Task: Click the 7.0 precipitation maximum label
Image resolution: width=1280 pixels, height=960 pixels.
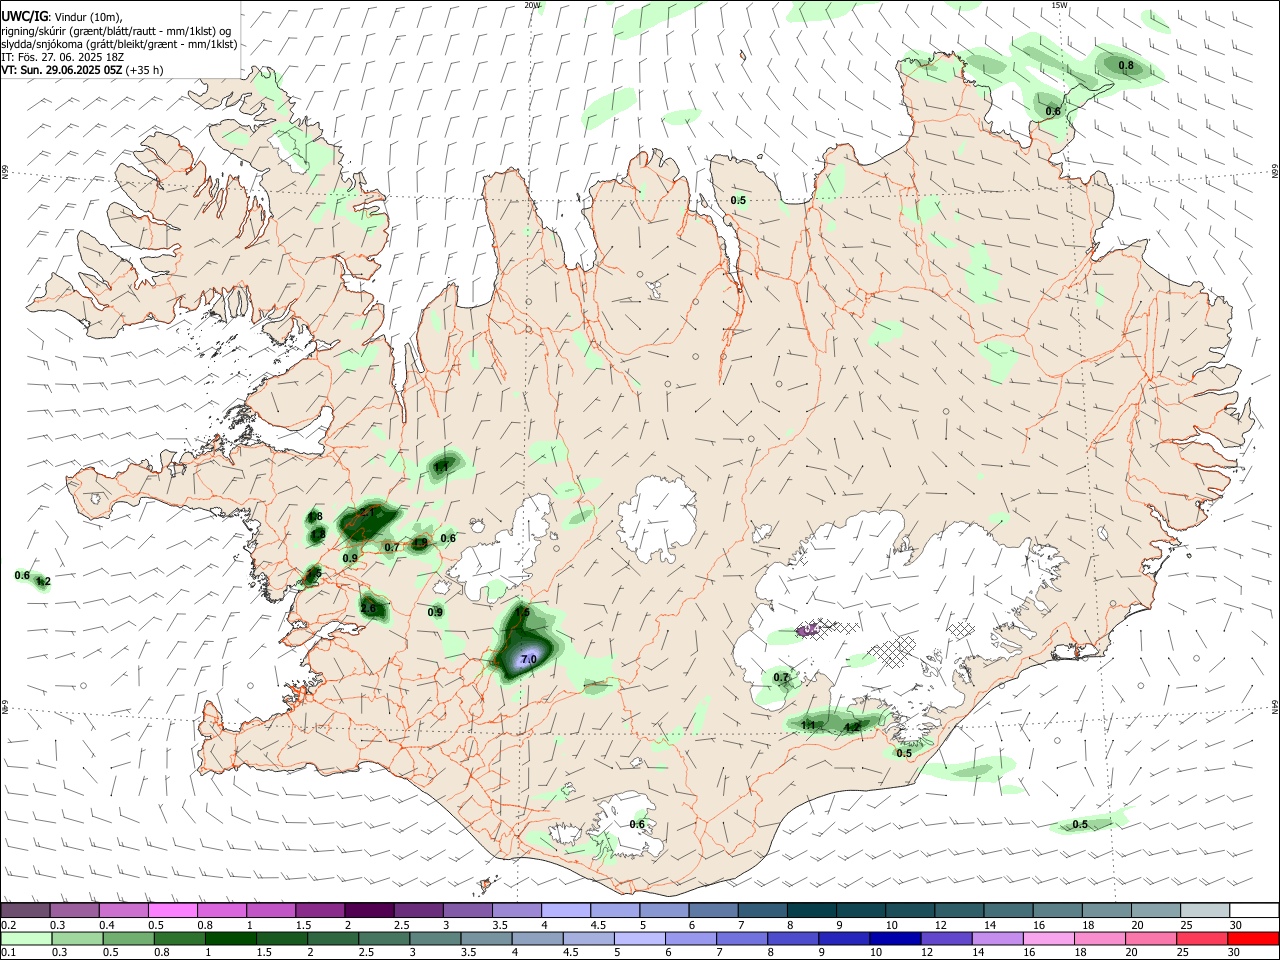Action: coord(529,659)
